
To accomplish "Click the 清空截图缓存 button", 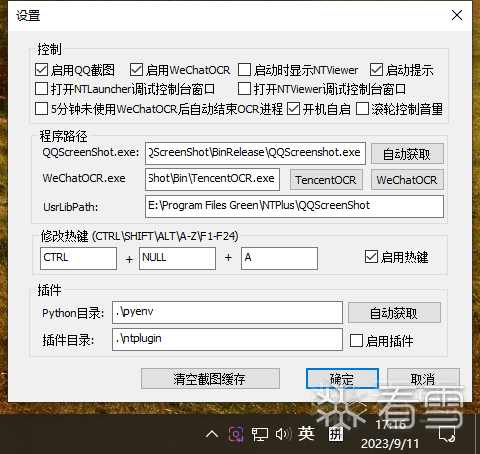I will pyautogui.click(x=210, y=378).
